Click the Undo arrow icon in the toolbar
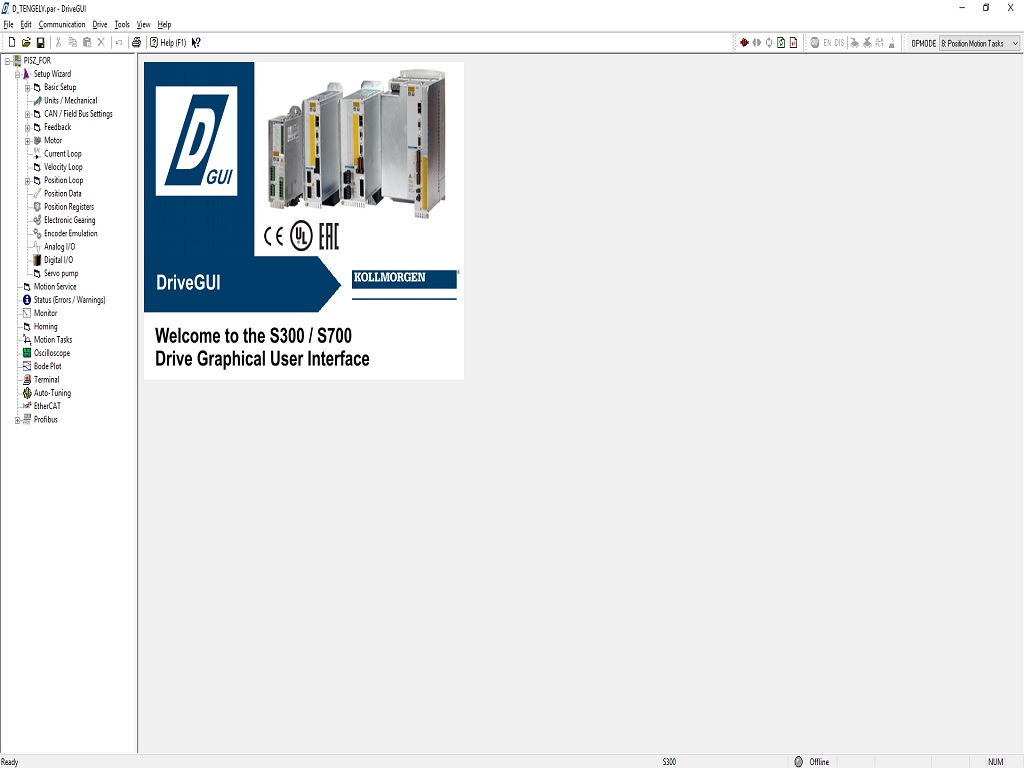1024x768 pixels. [x=119, y=42]
